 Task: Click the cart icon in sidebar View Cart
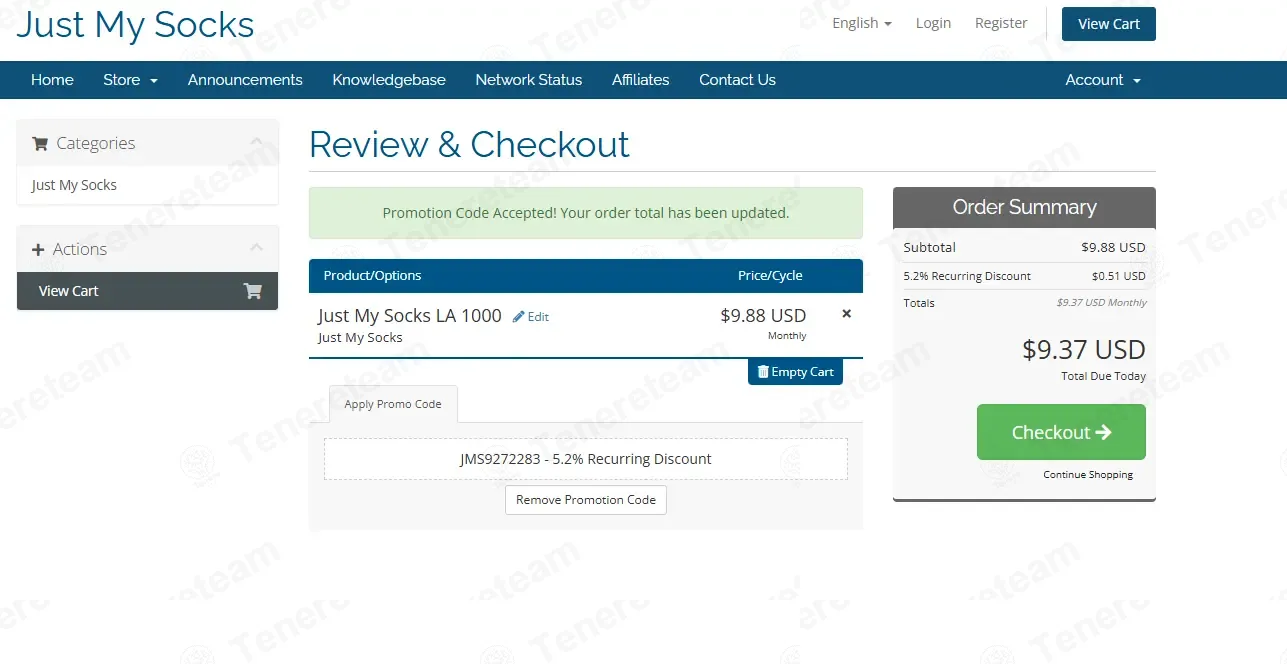252,291
